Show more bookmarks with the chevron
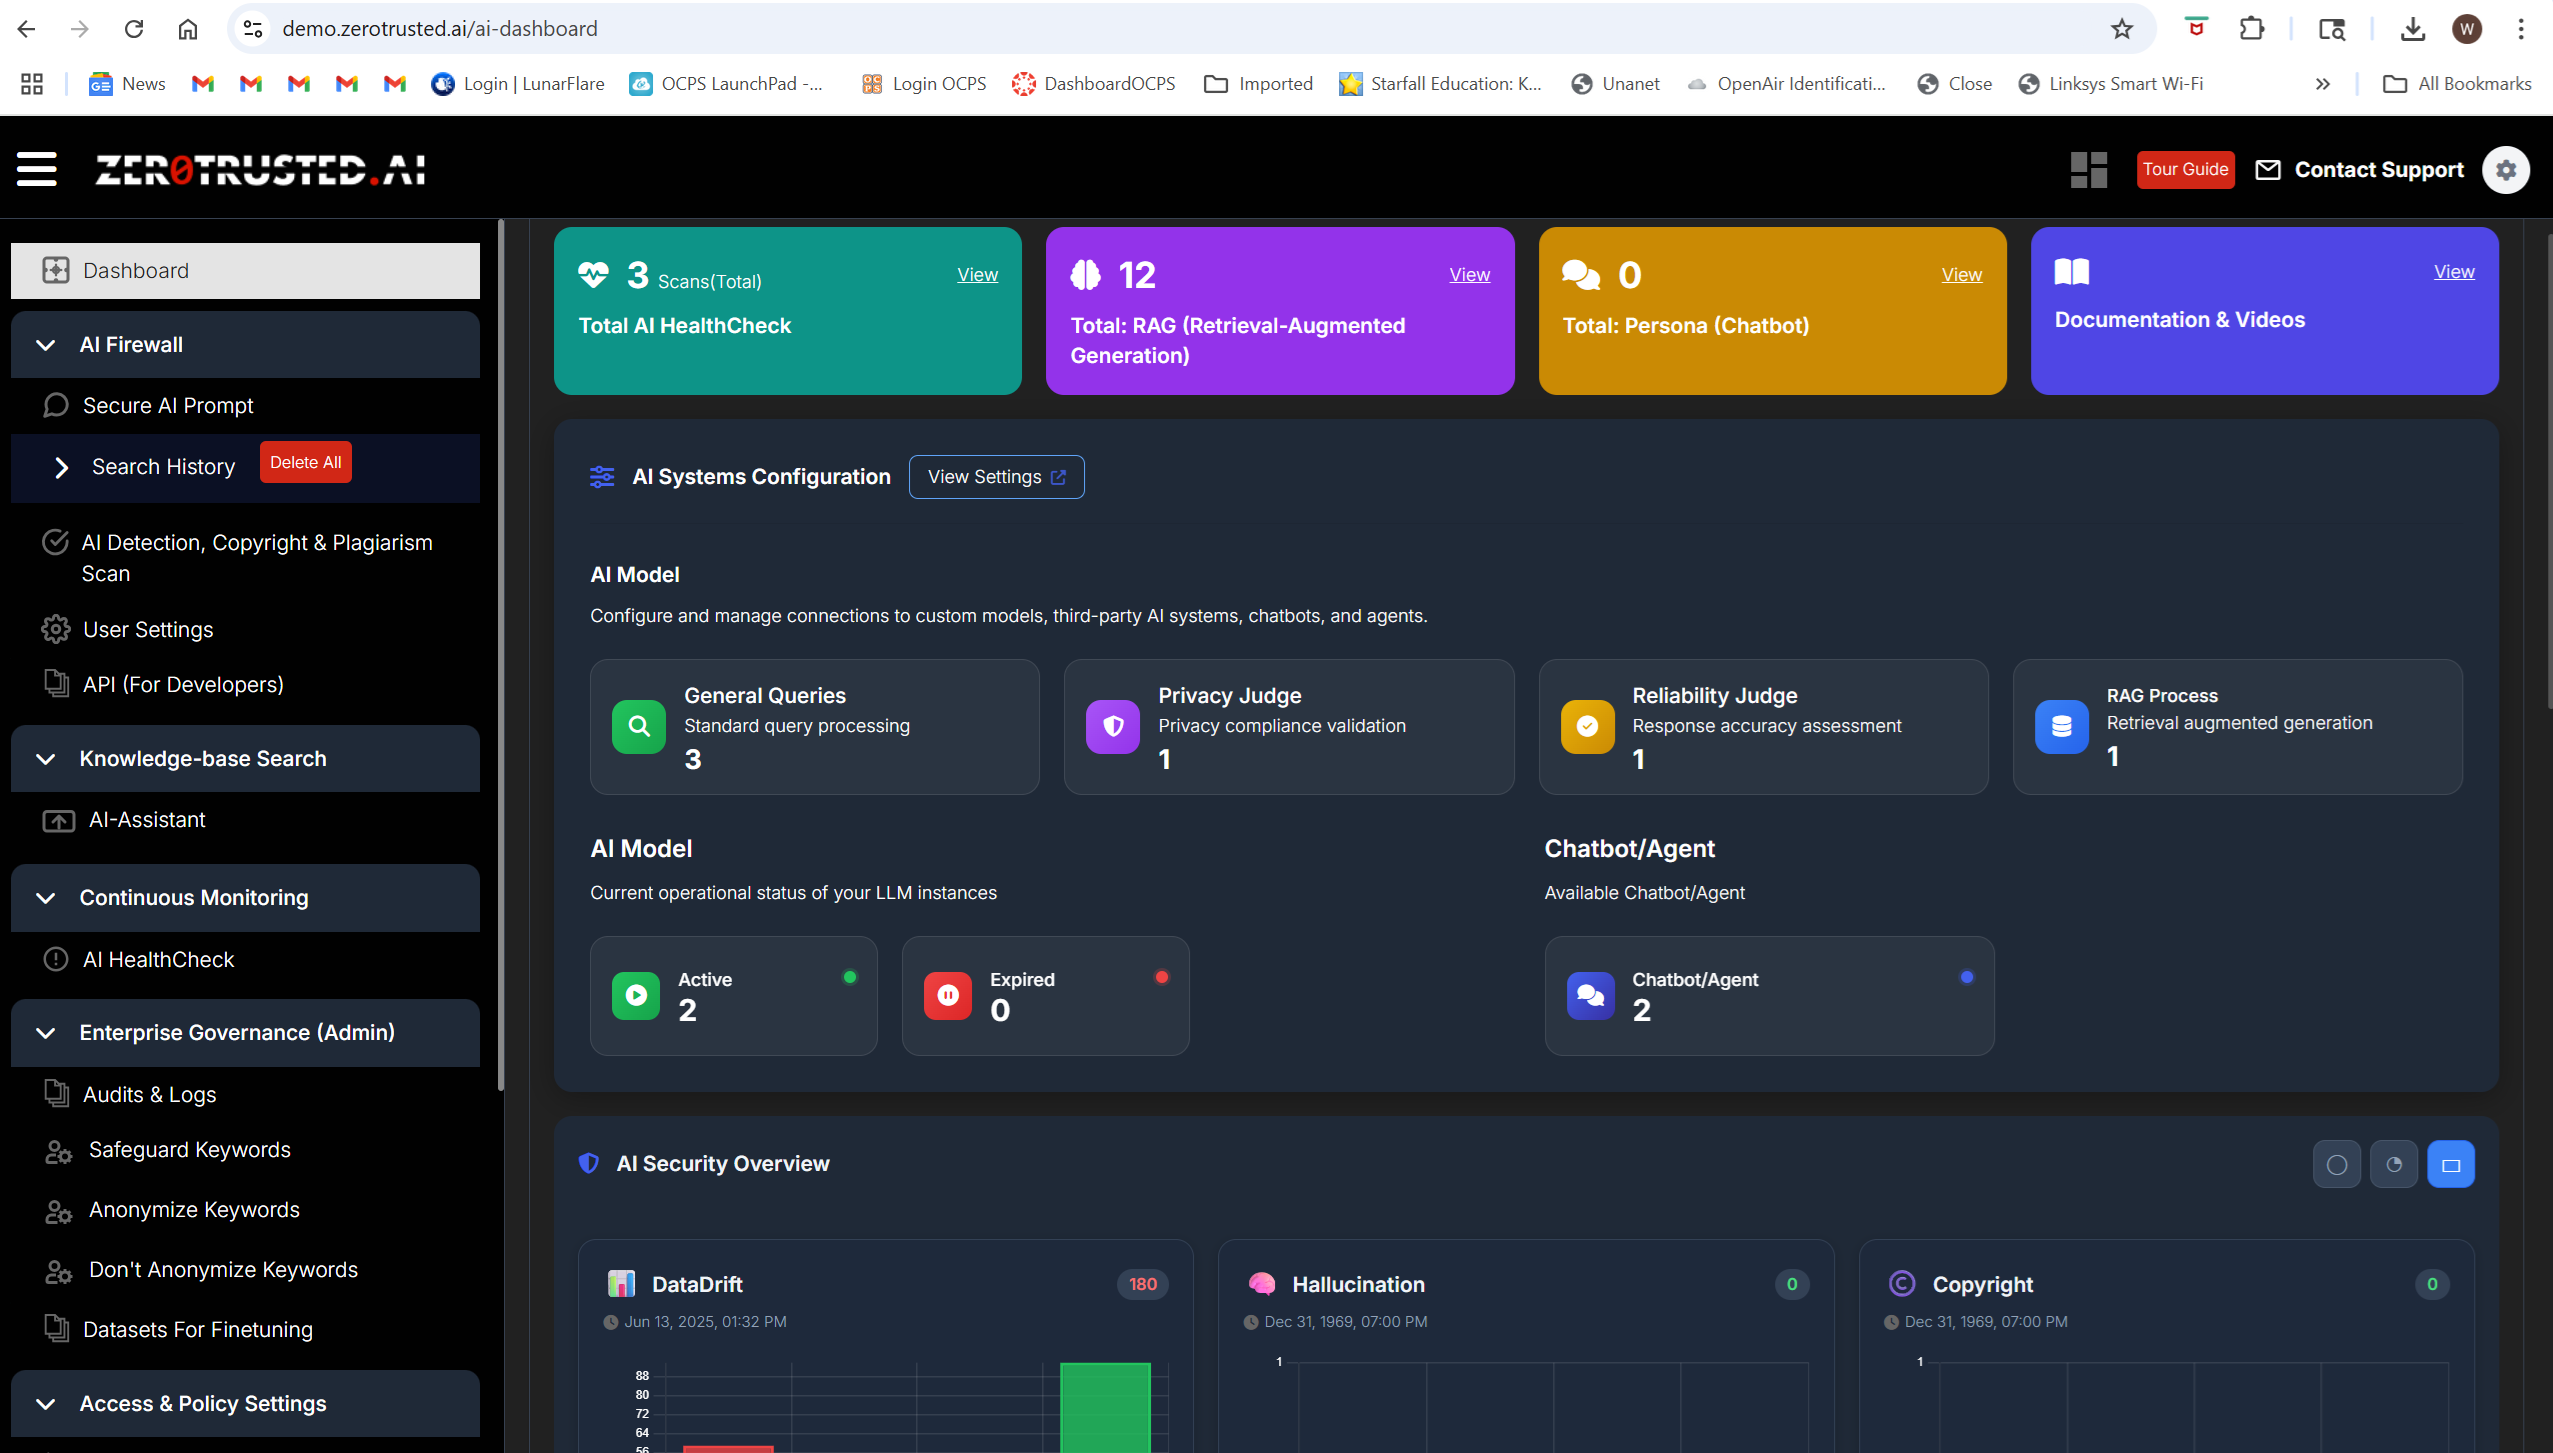 coord(2323,84)
